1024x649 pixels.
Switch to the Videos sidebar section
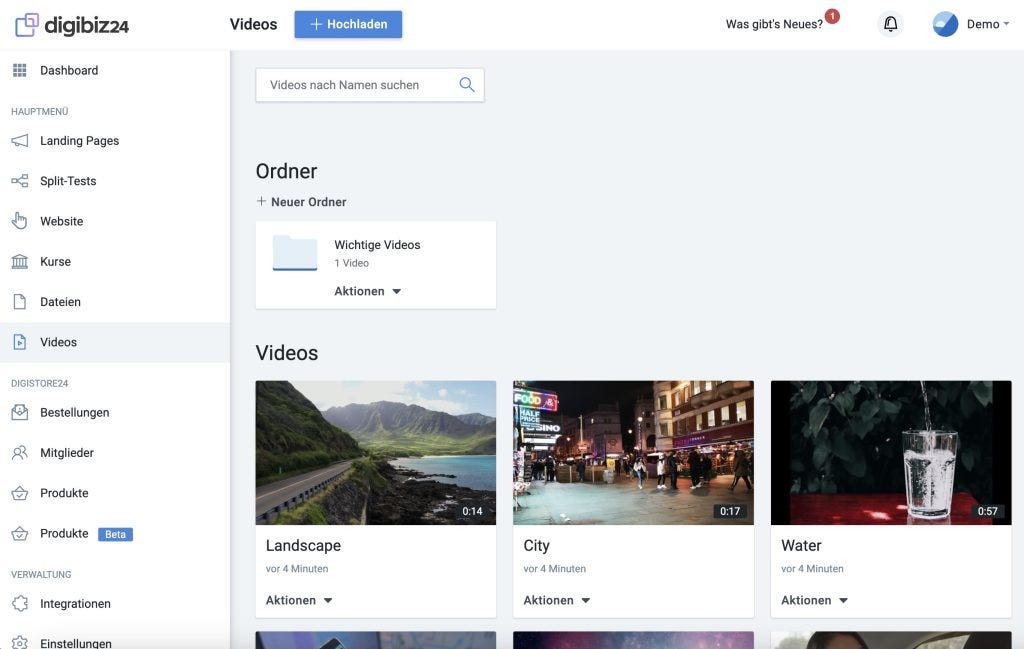pos(18,339)
